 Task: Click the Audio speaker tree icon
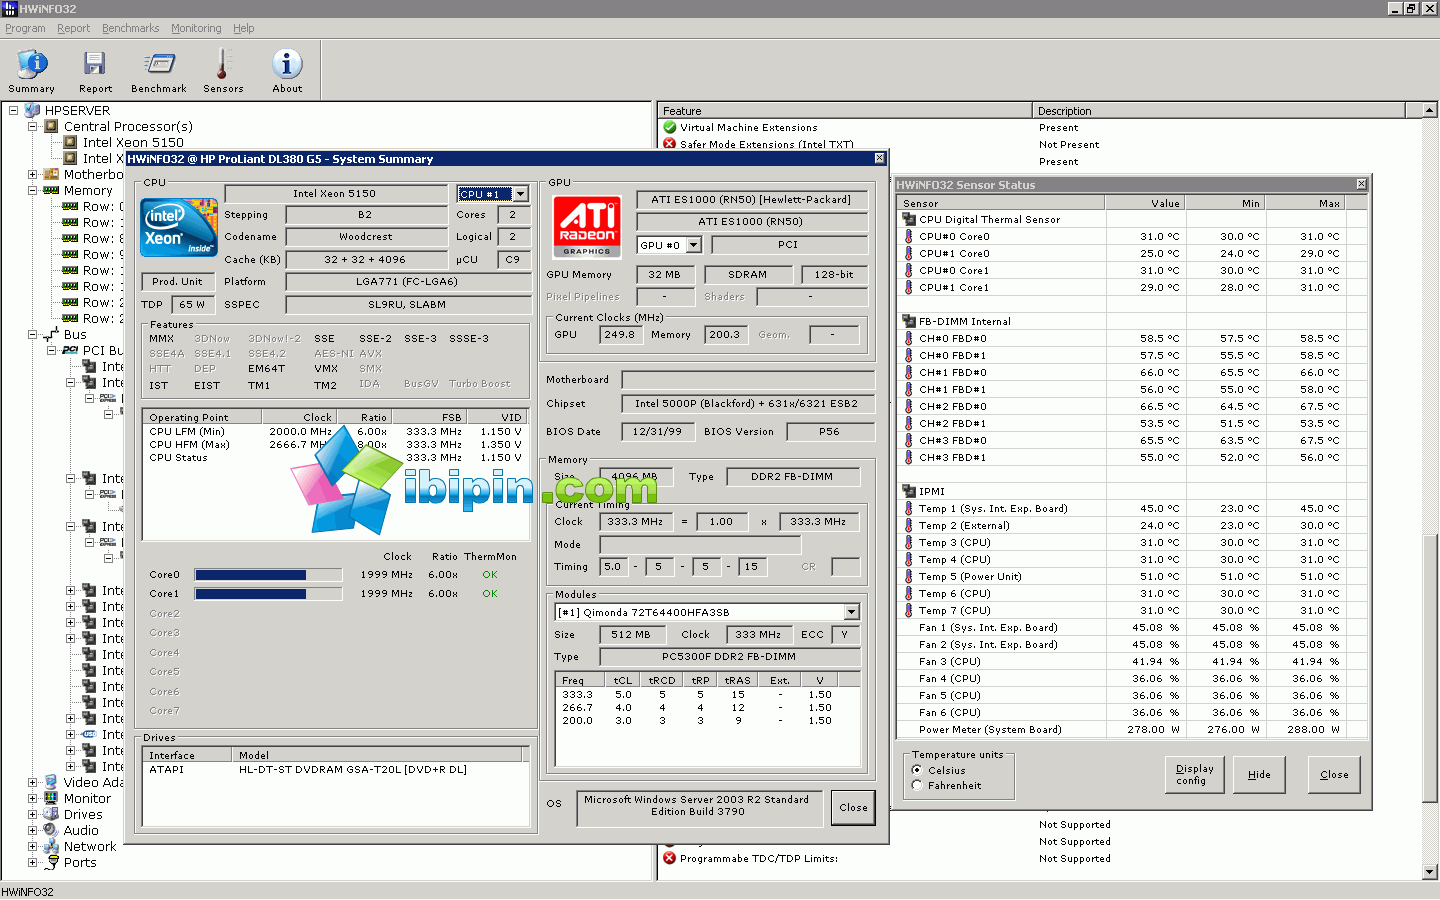52,830
